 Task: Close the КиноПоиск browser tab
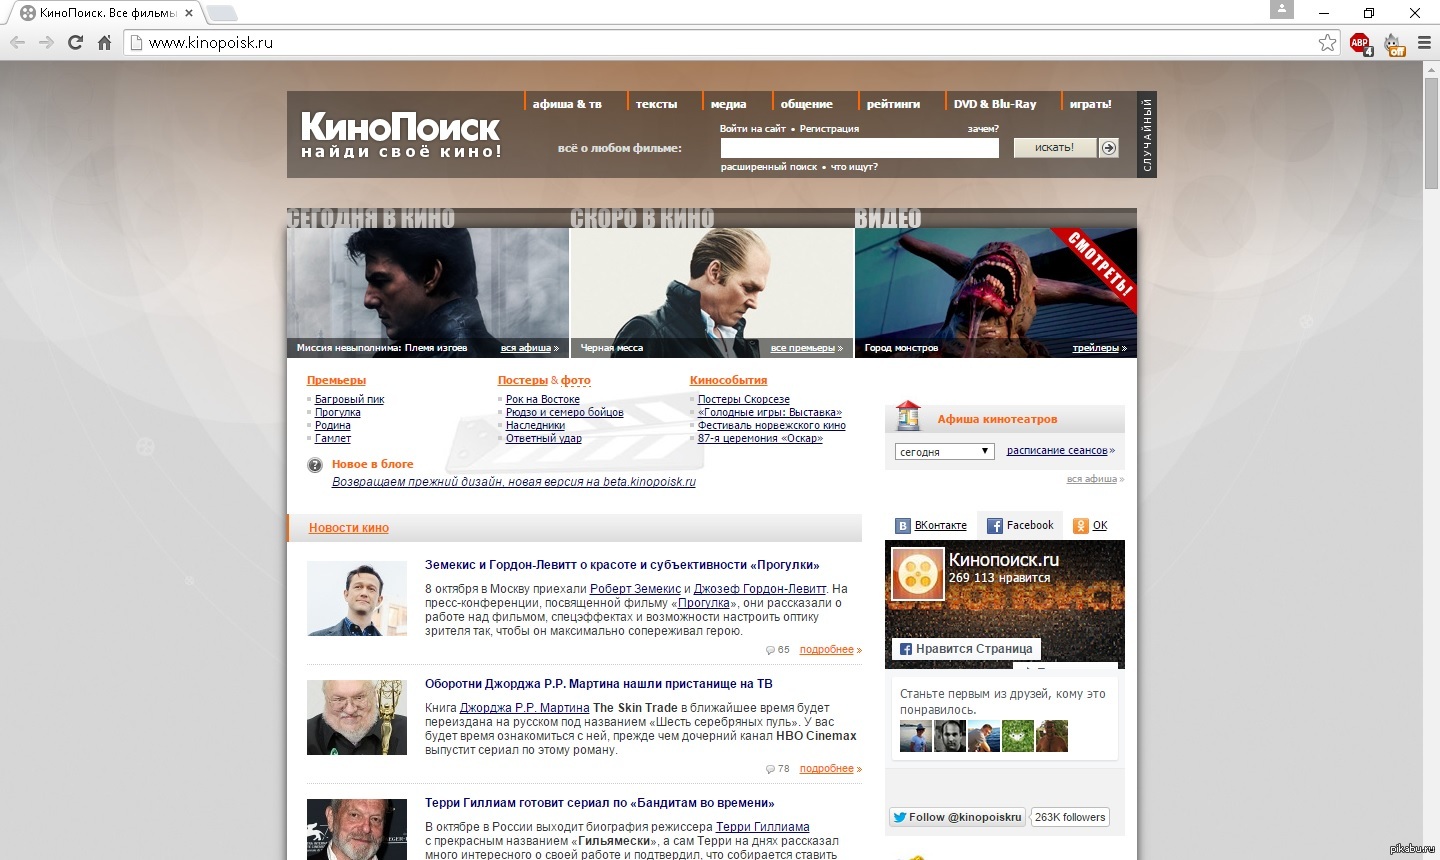(189, 13)
